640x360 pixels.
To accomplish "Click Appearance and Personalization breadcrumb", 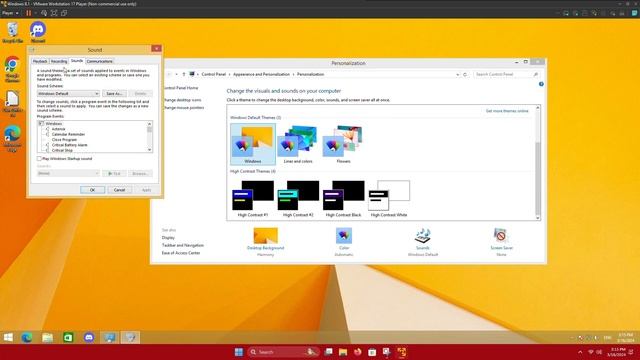I will [261, 74].
